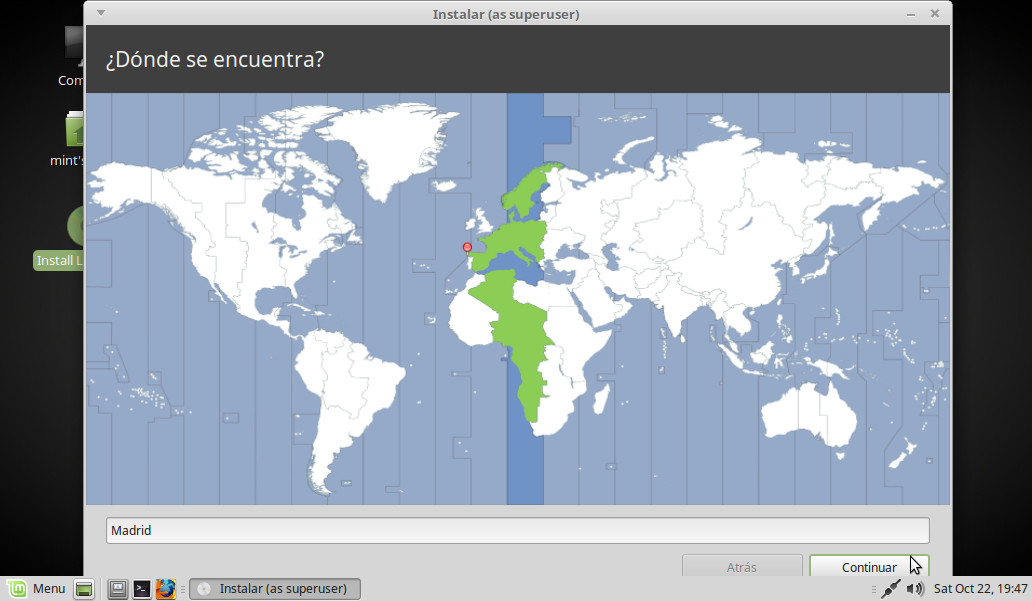The image size is (1032, 601).
Task: Open the file manager launcher in the panel
Action: click(117, 589)
